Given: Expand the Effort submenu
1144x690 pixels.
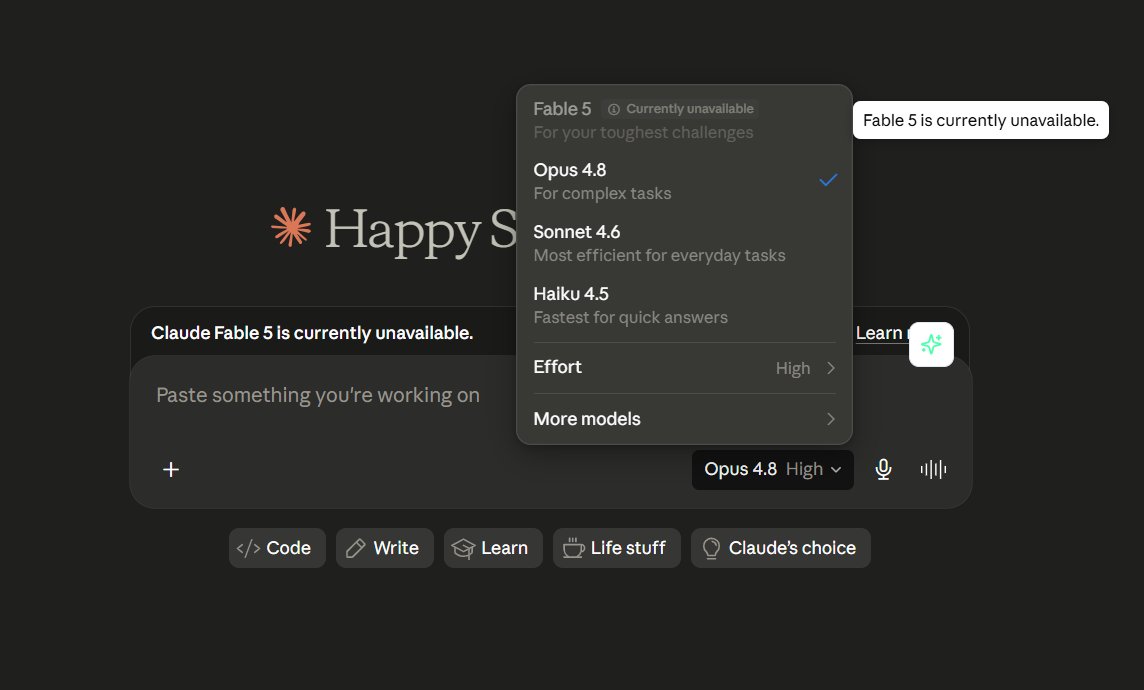Looking at the screenshot, I should (x=684, y=368).
